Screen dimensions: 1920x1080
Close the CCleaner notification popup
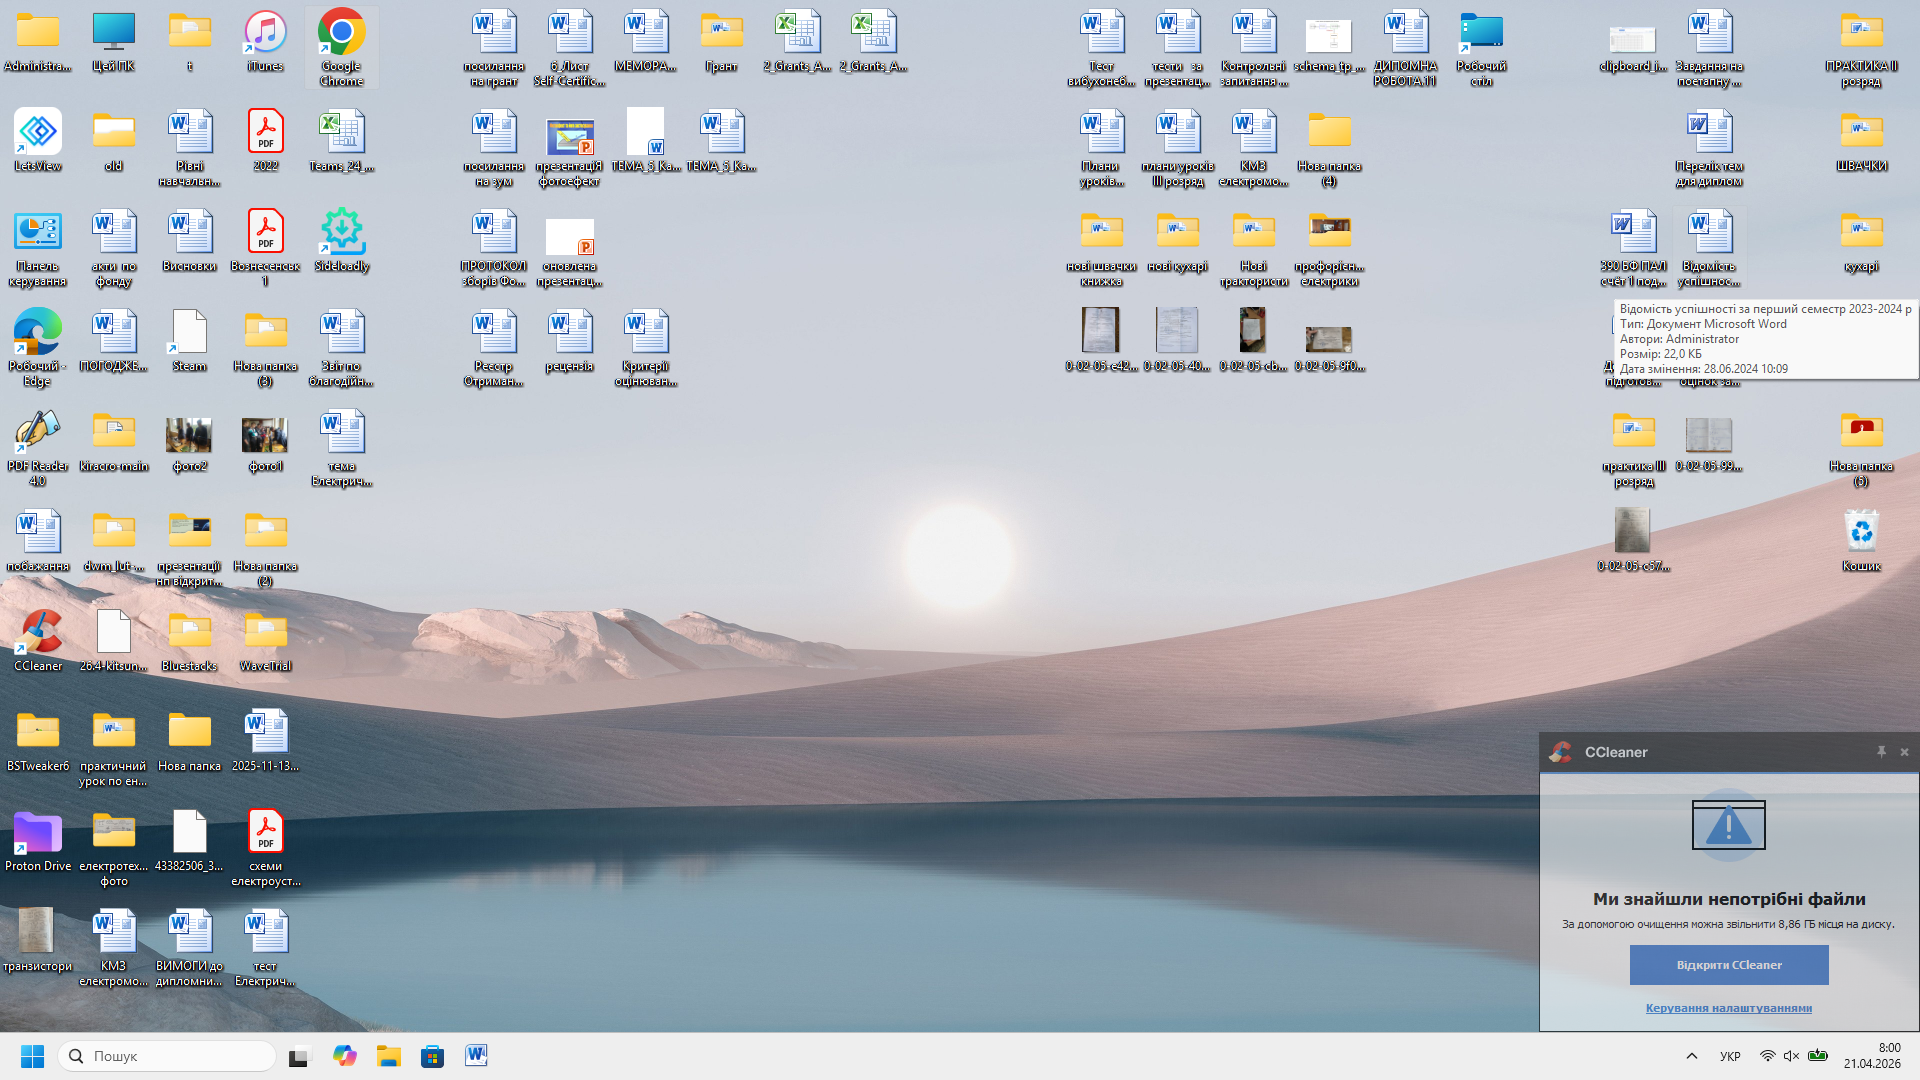click(x=1904, y=752)
